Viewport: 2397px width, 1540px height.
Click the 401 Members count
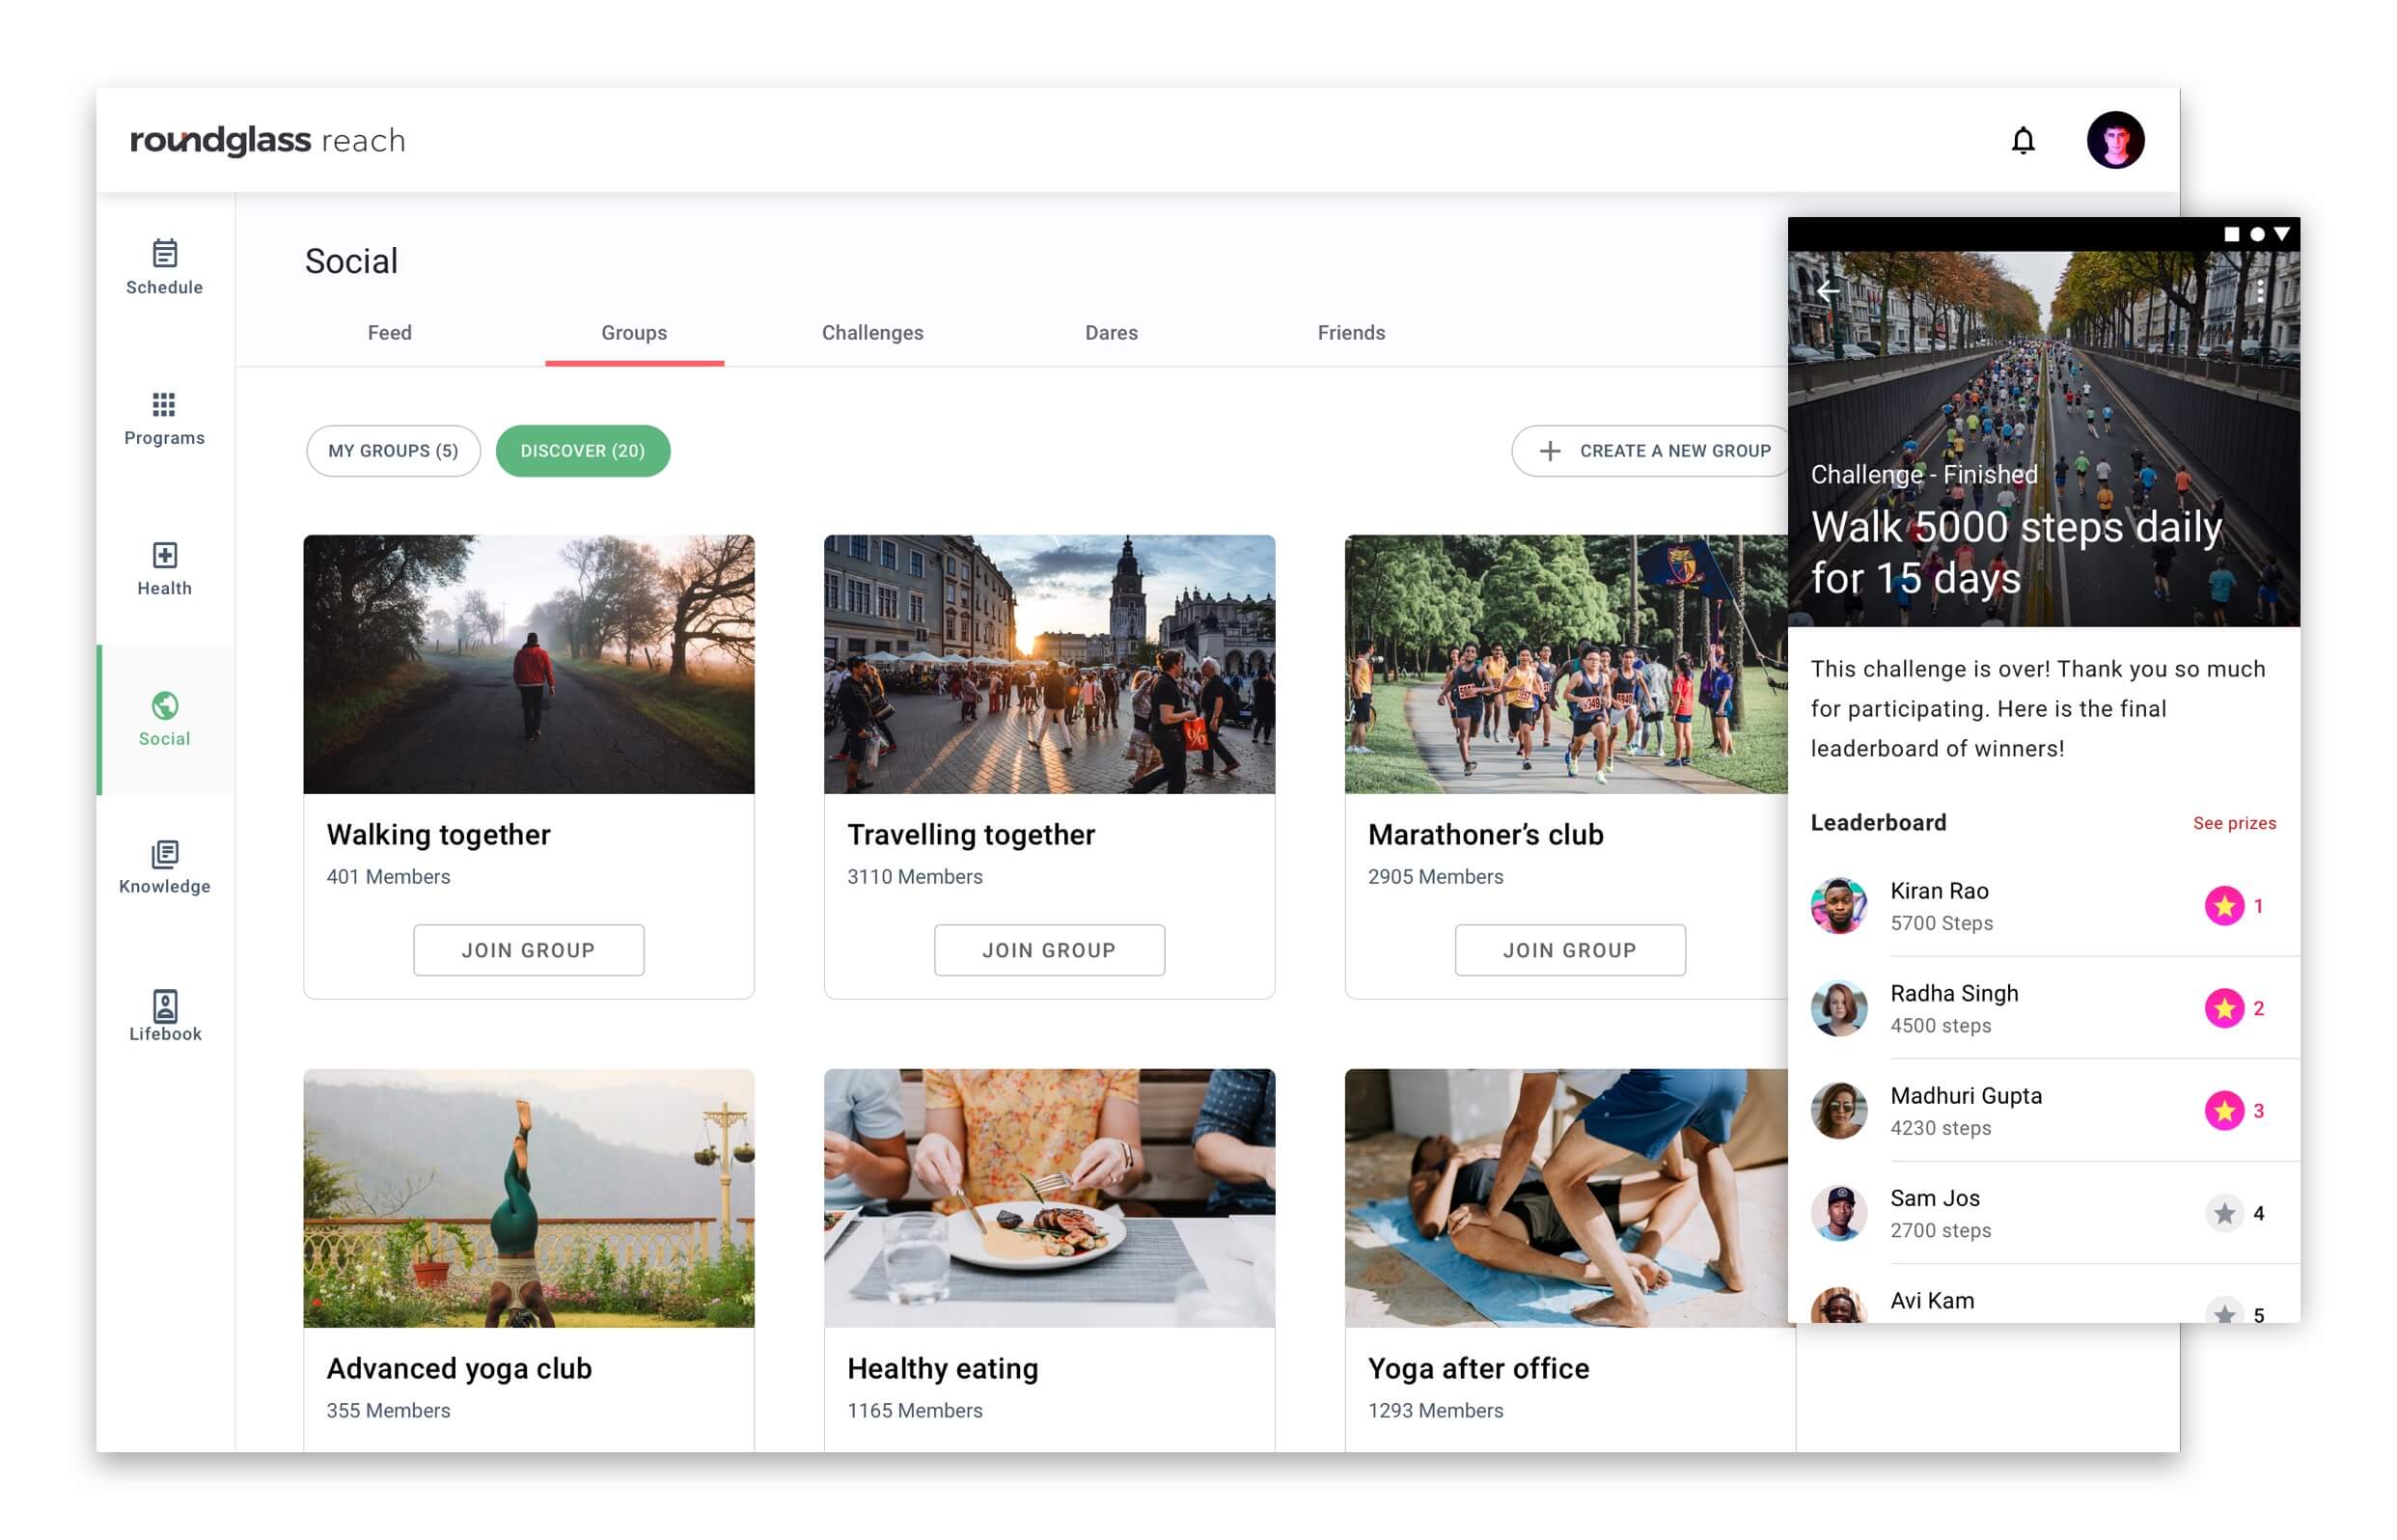(x=388, y=877)
